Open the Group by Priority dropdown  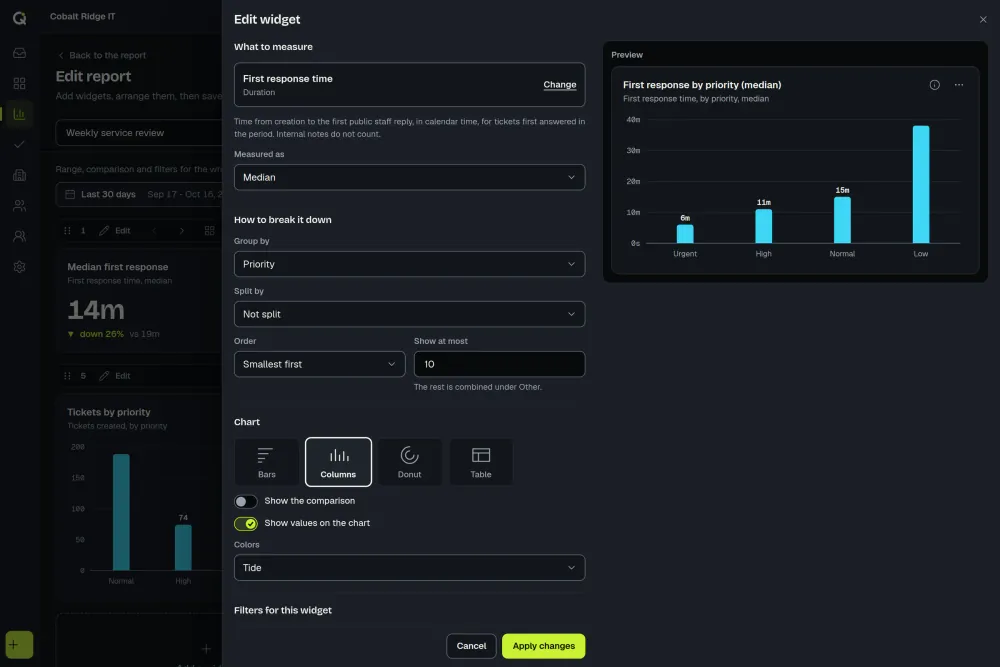[409, 264]
